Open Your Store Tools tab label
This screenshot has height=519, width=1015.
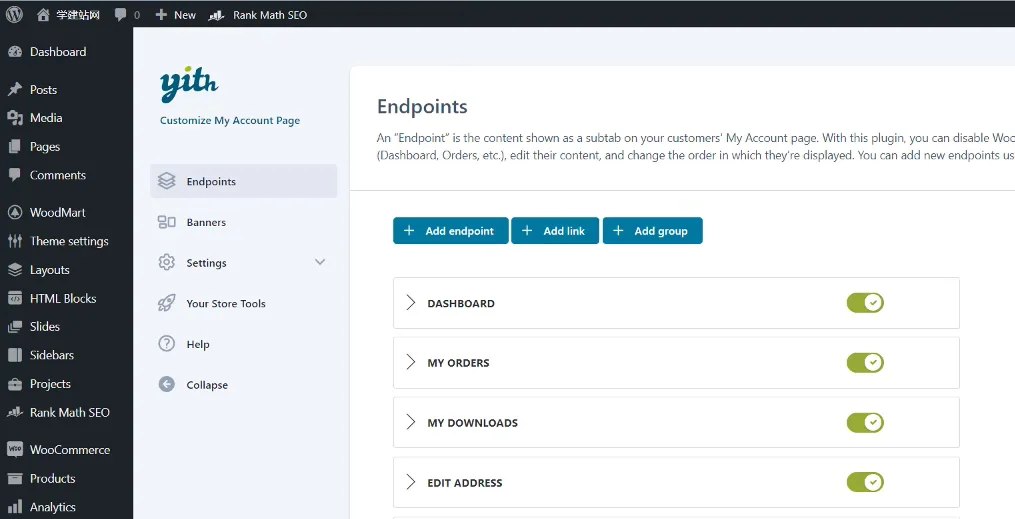[226, 304]
